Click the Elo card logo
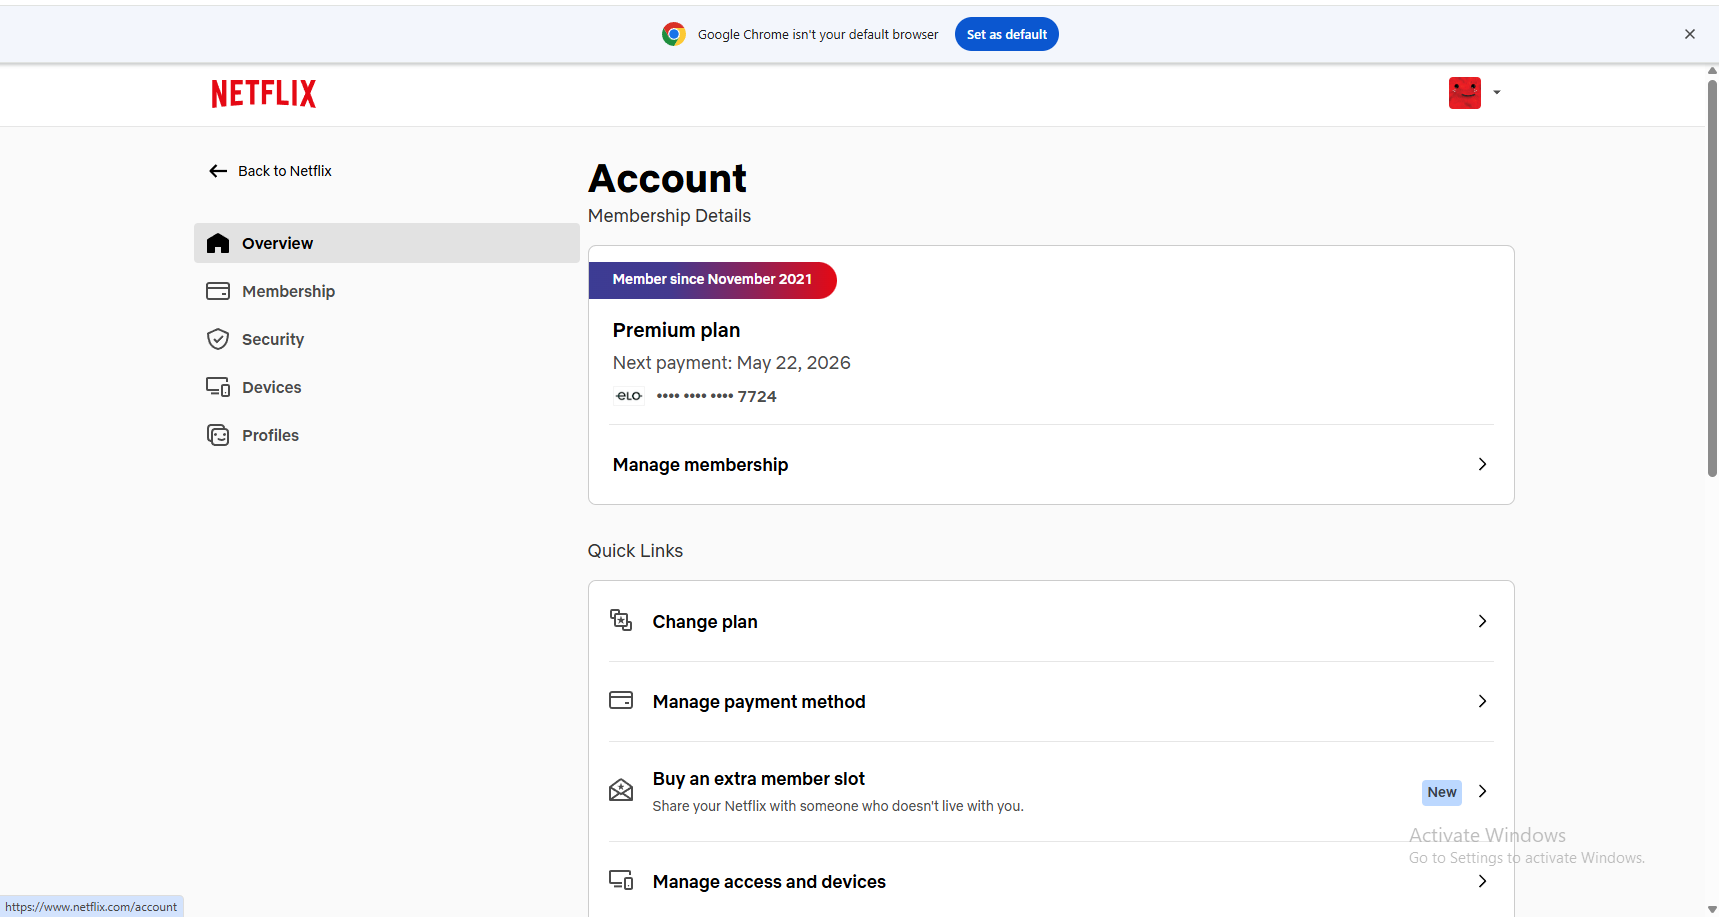 point(629,396)
